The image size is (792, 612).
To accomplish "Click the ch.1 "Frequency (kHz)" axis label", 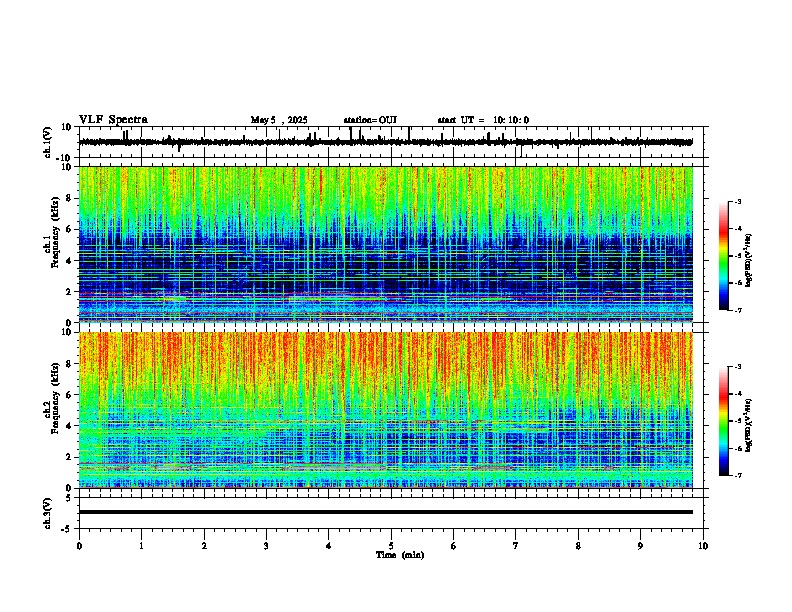I will click(x=55, y=232).
